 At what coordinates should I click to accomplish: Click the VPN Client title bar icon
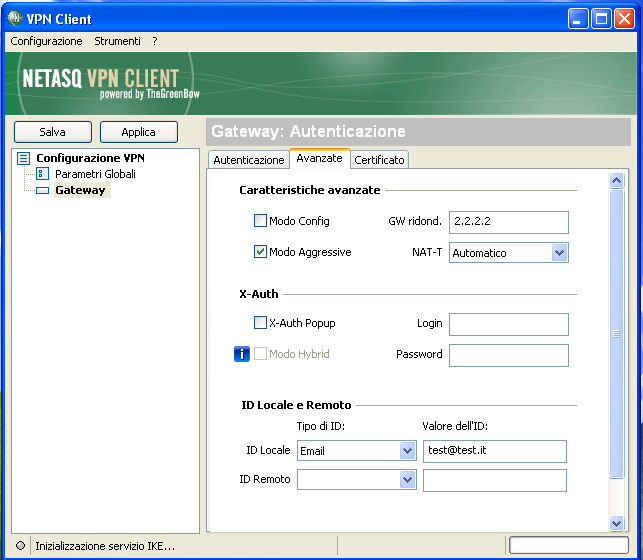15,18
